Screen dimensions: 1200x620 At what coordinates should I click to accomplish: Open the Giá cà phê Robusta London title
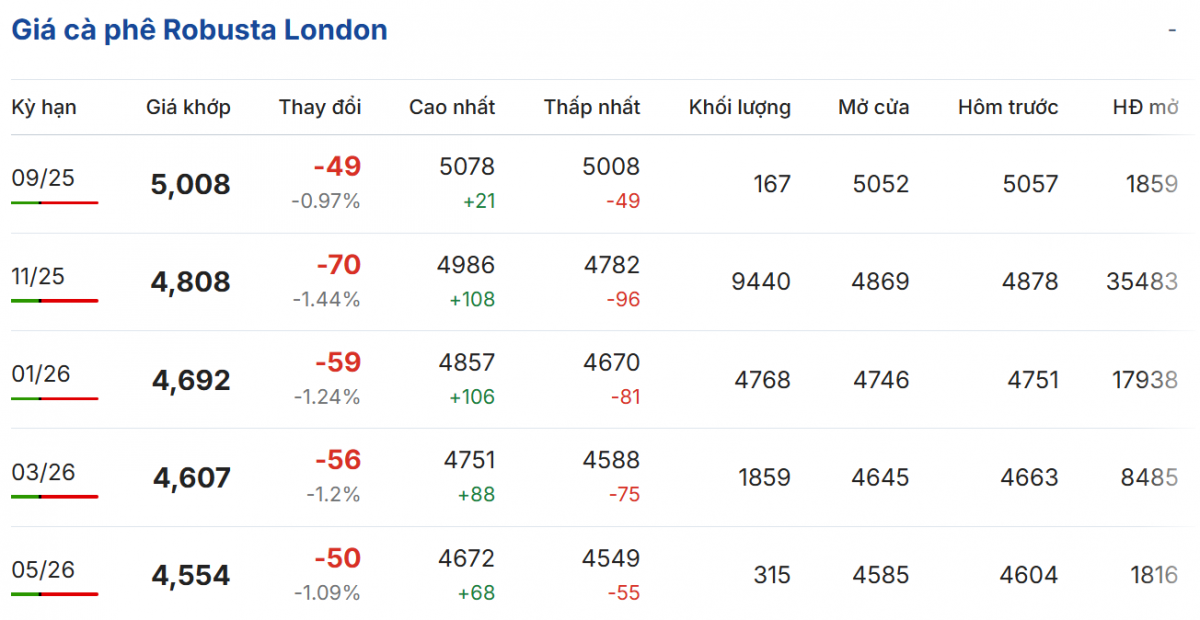pyautogui.click(x=199, y=30)
